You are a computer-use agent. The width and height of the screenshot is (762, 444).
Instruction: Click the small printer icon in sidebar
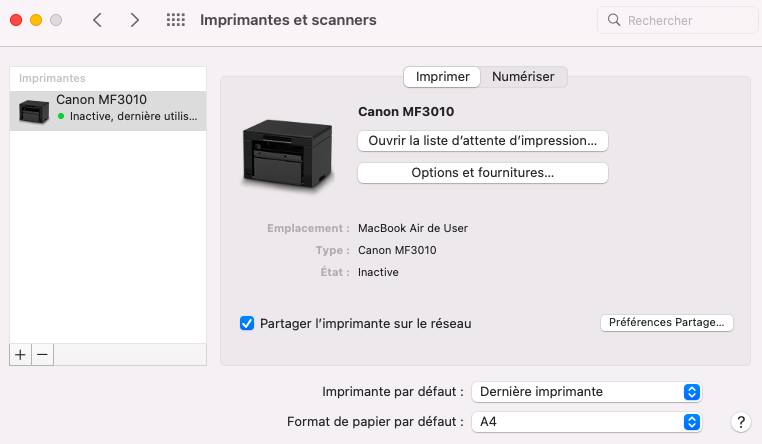point(34,109)
